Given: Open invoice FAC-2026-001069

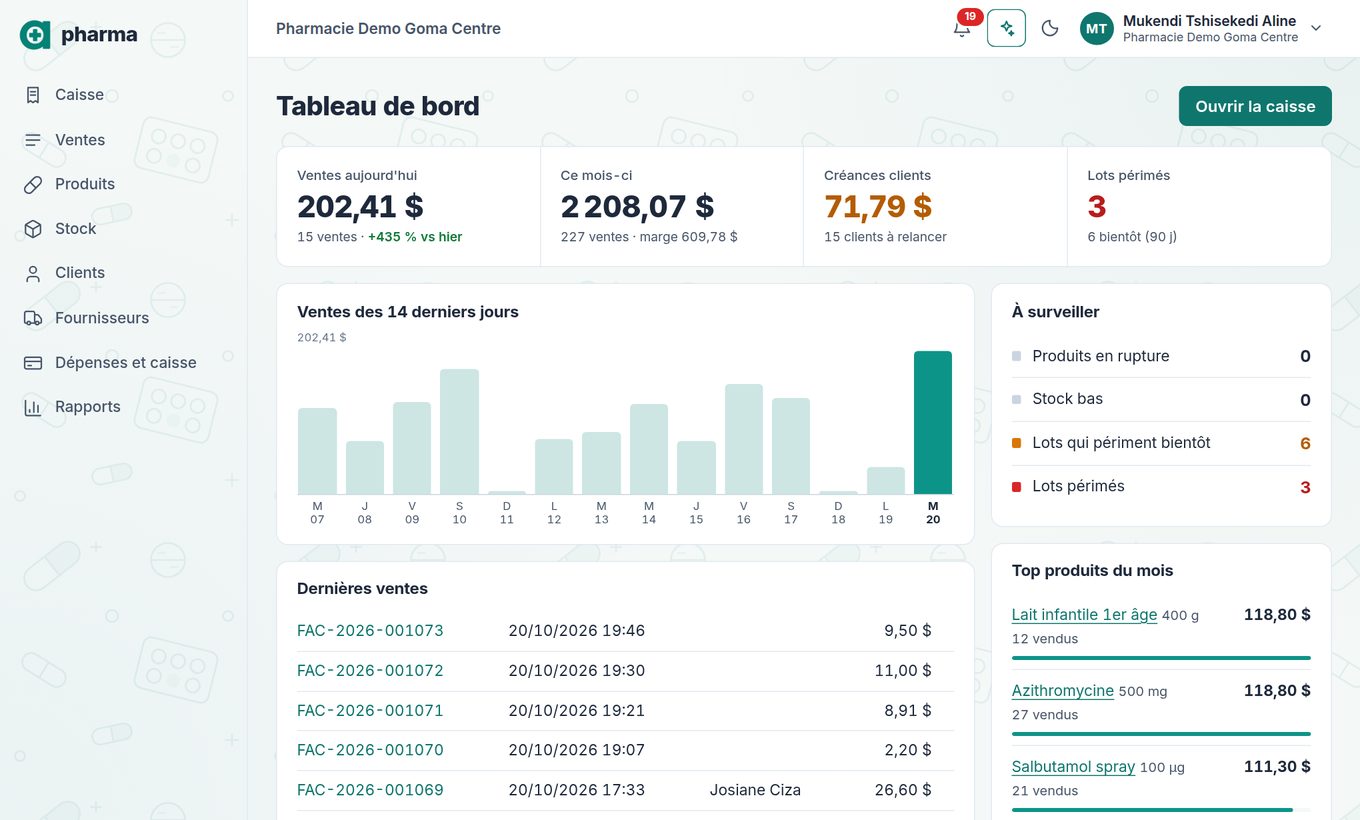Looking at the screenshot, I should [370, 790].
